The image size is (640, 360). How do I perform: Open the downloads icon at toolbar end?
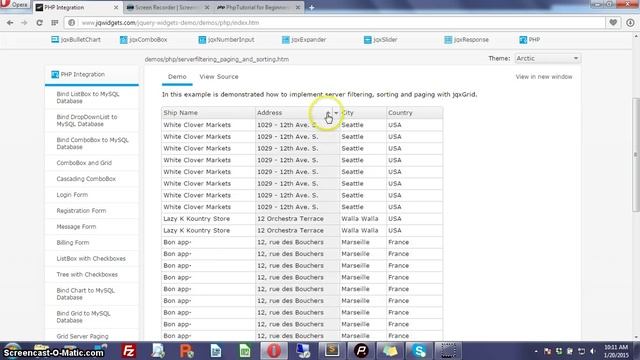pos(630,23)
